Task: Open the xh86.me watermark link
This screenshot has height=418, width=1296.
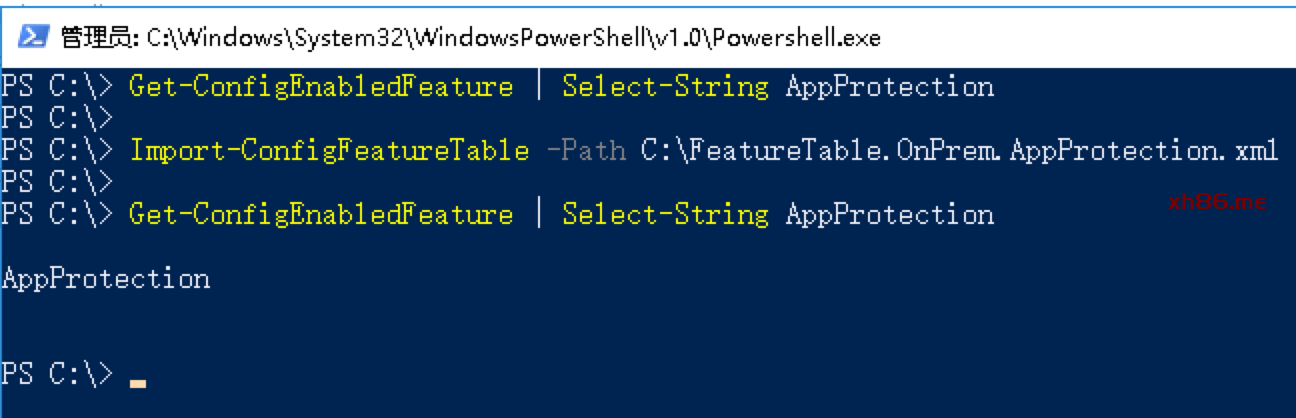Action: (1217, 201)
